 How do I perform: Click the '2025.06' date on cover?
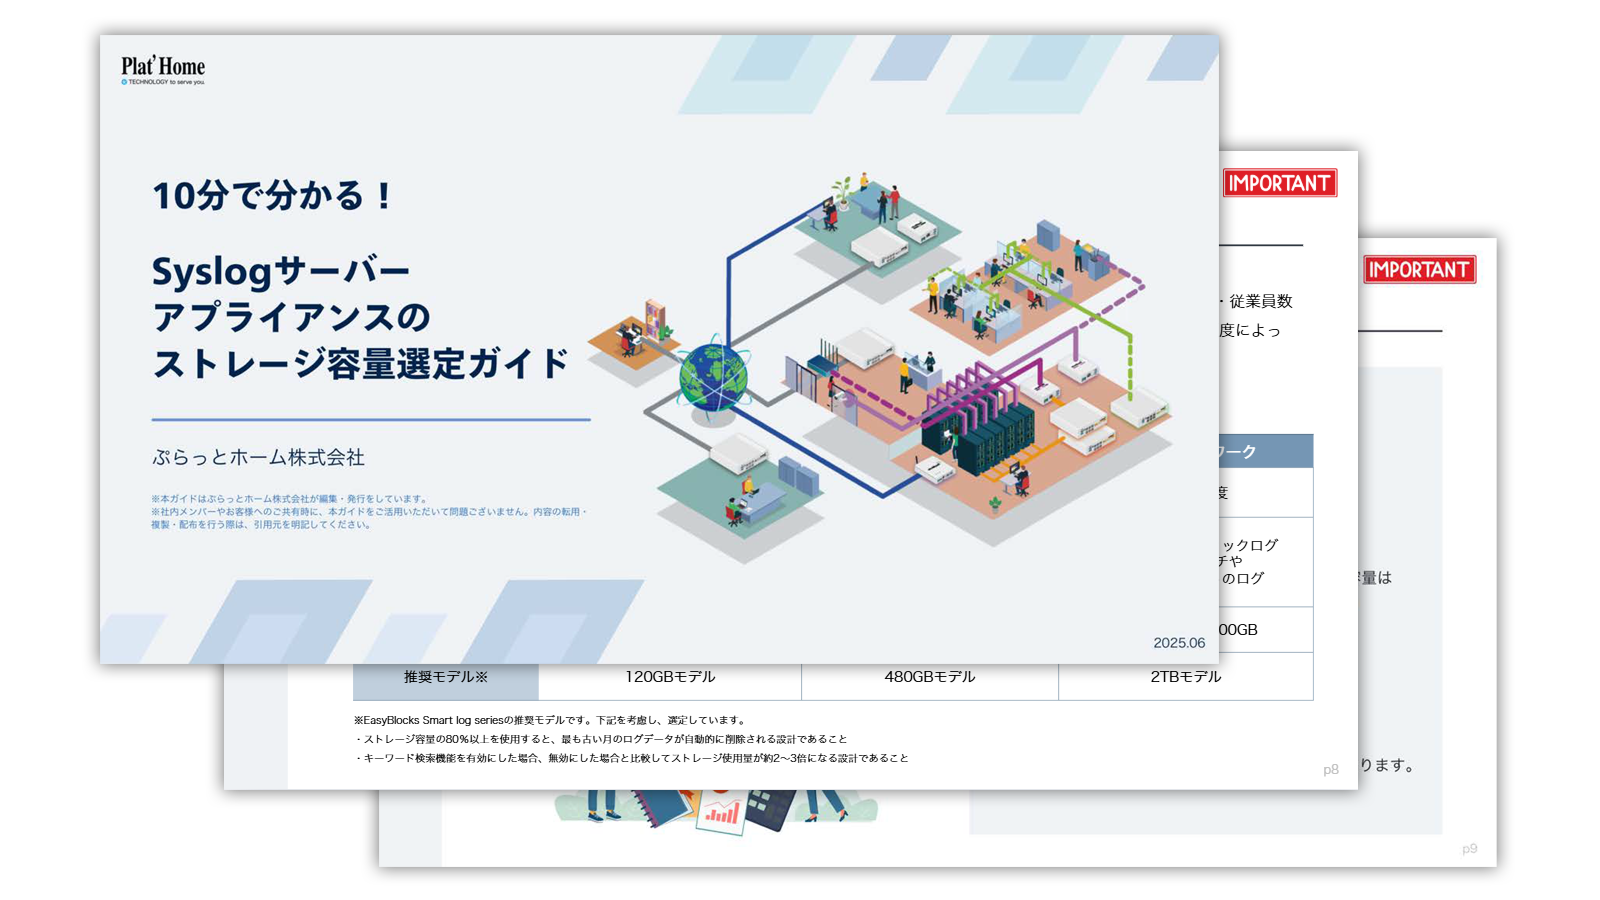click(x=1179, y=643)
